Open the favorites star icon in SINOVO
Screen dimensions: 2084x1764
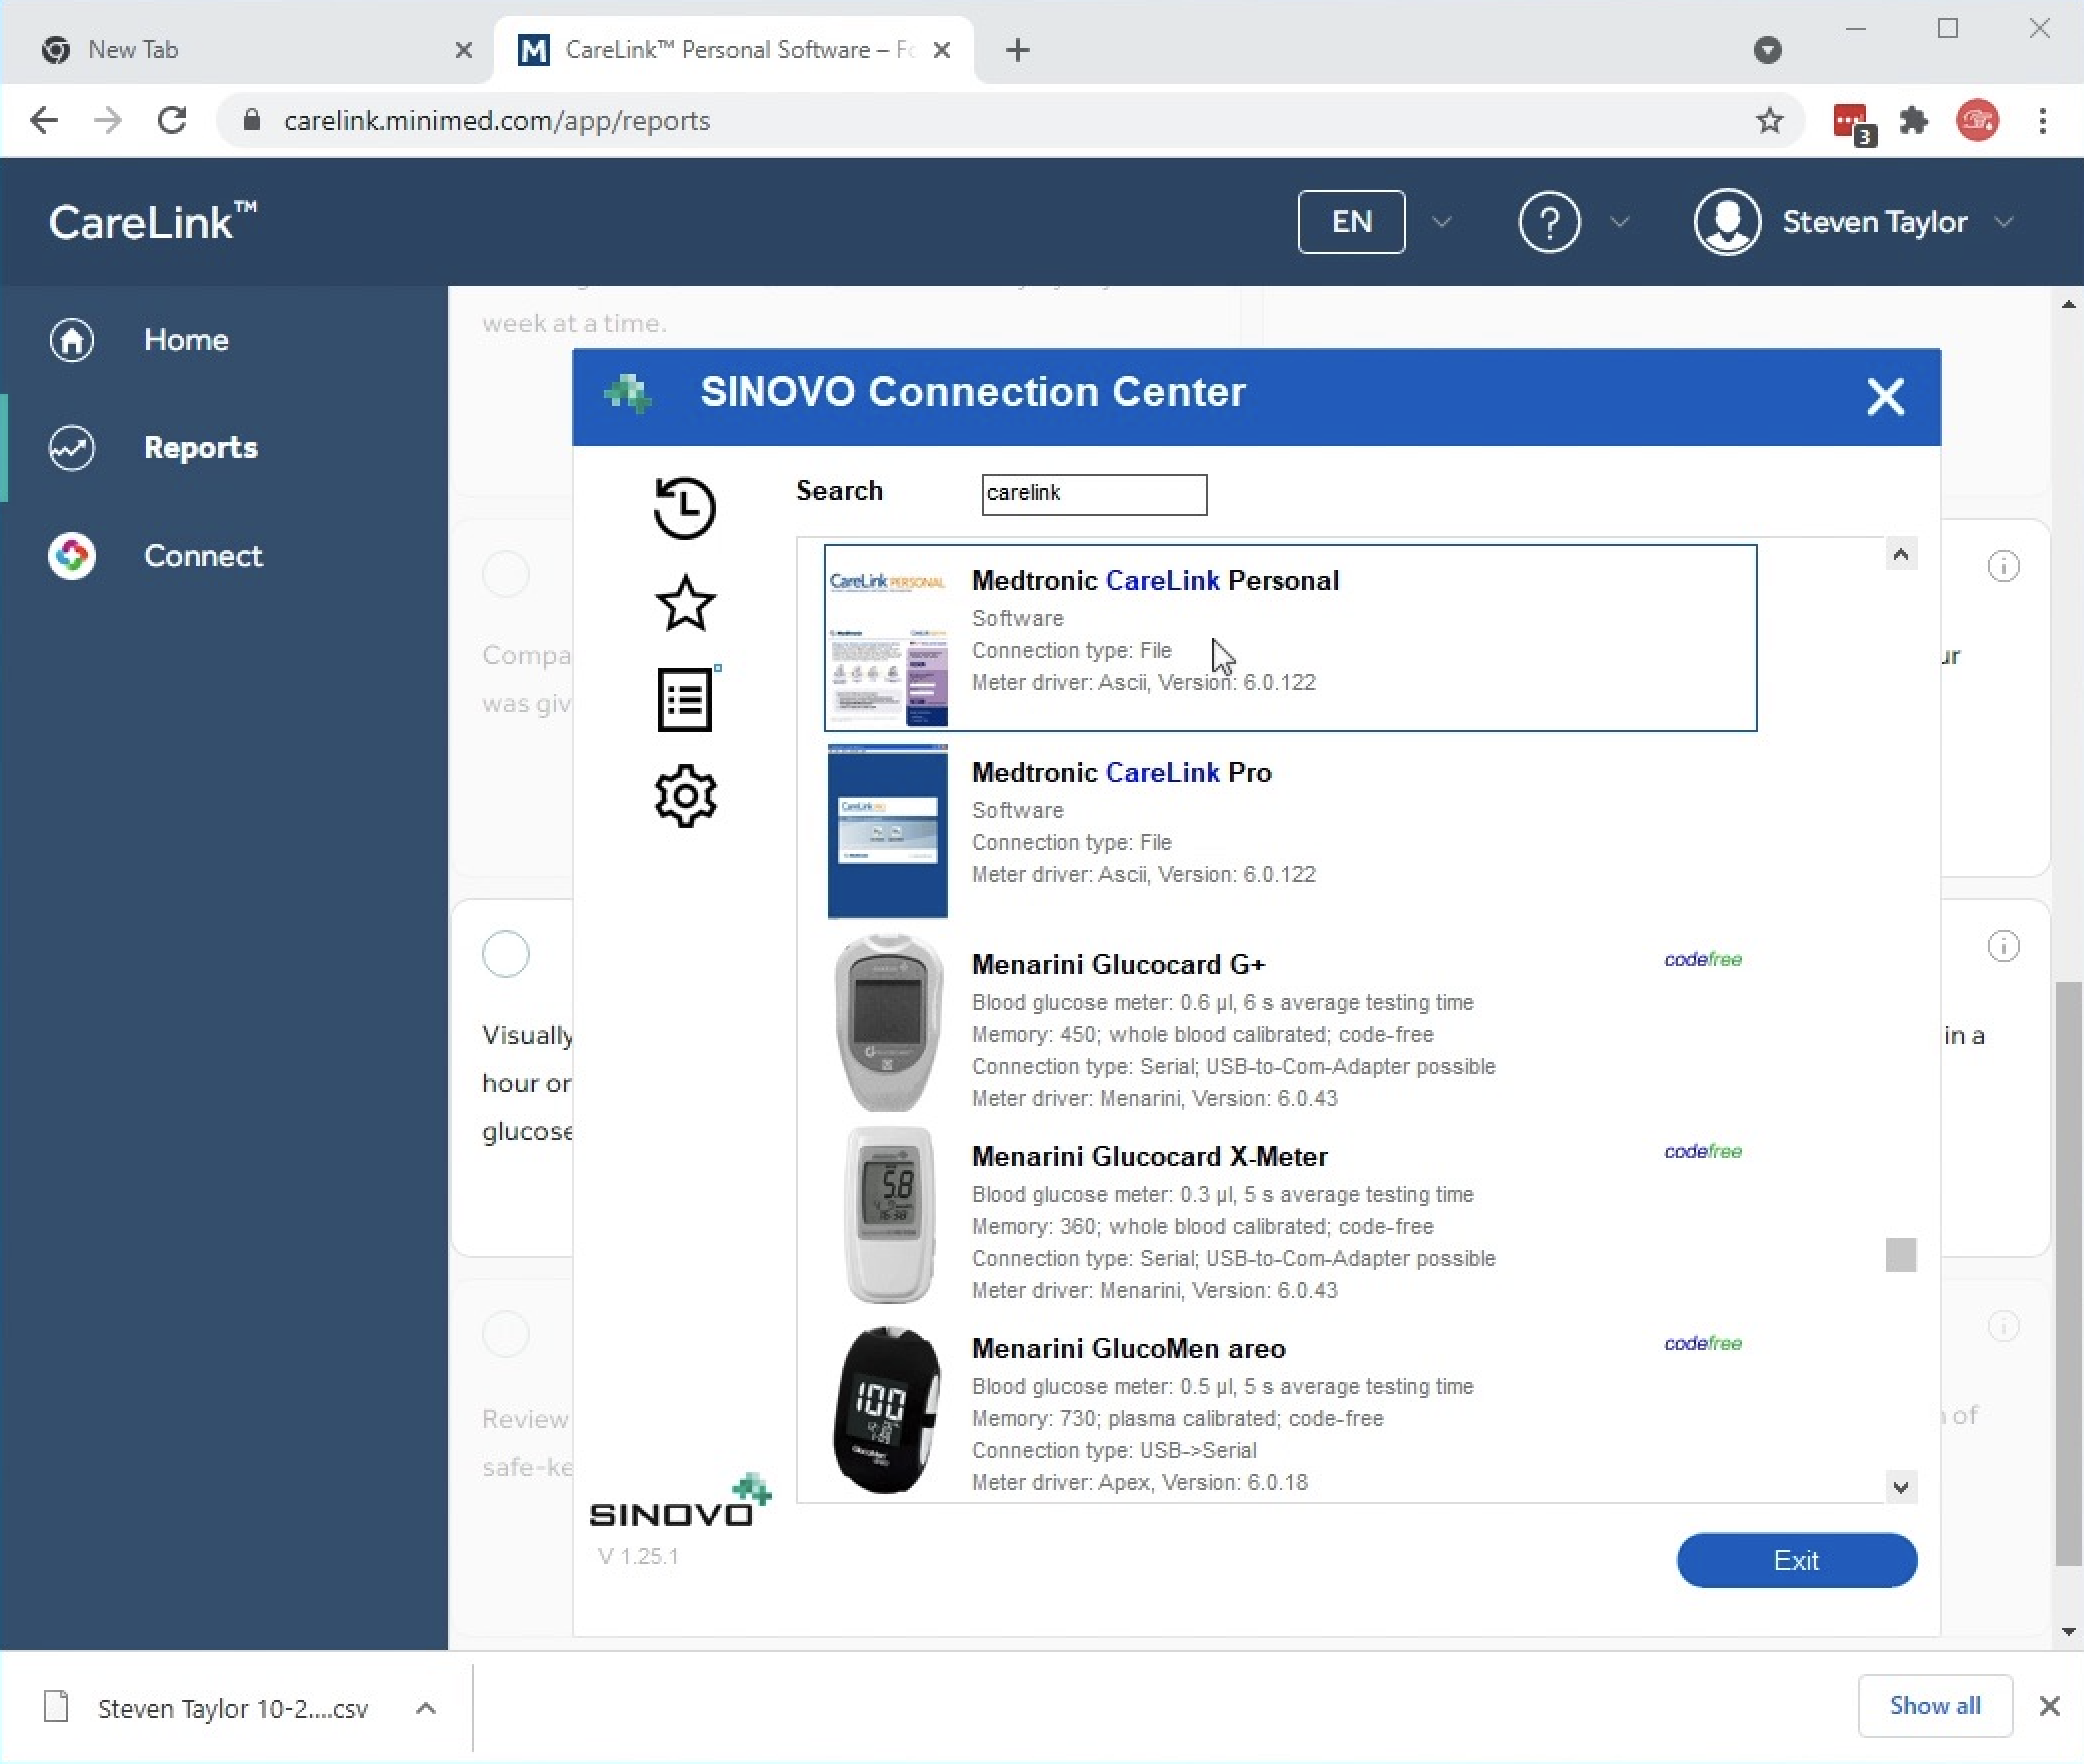pos(685,603)
